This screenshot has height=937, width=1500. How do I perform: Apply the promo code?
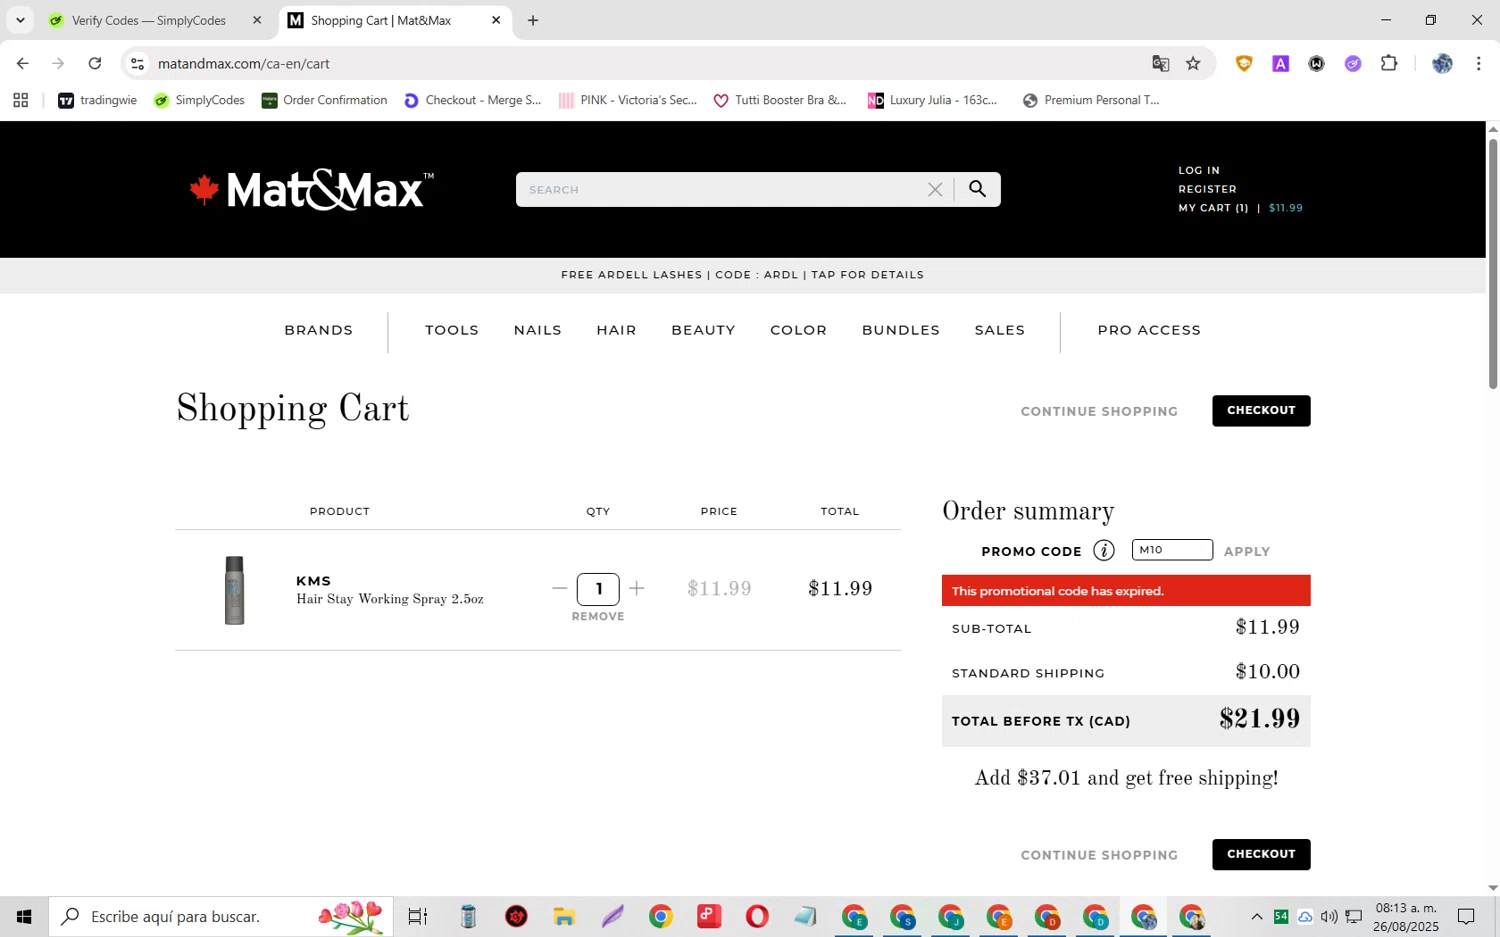1247,552
